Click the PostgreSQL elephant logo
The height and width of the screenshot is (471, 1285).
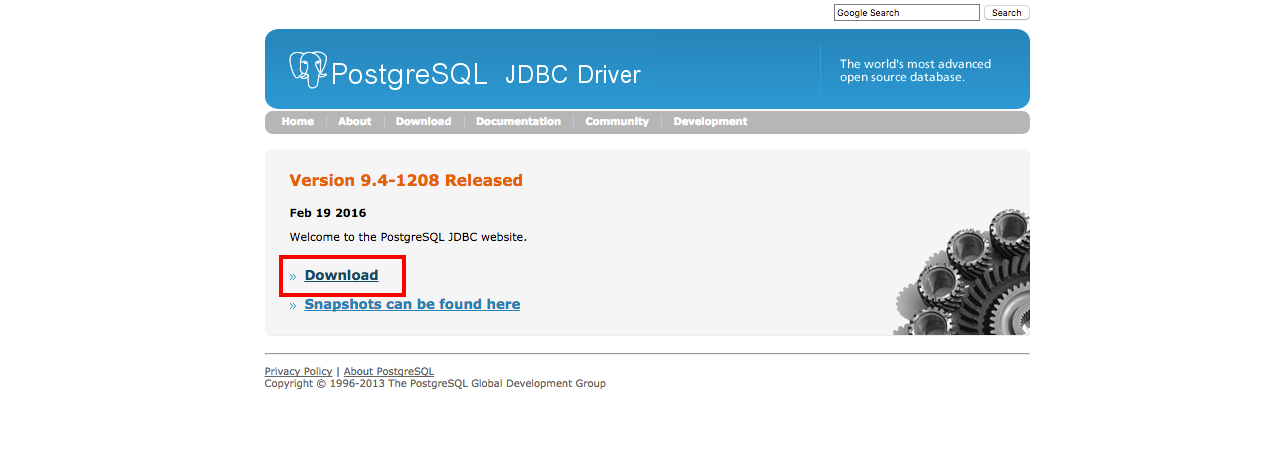click(308, 70)
